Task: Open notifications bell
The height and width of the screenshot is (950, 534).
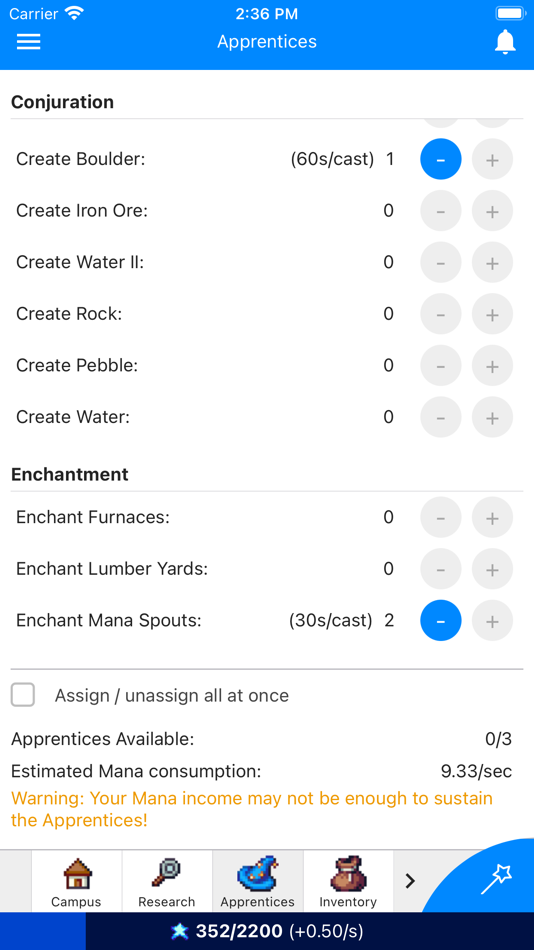Action: (505, 42)
